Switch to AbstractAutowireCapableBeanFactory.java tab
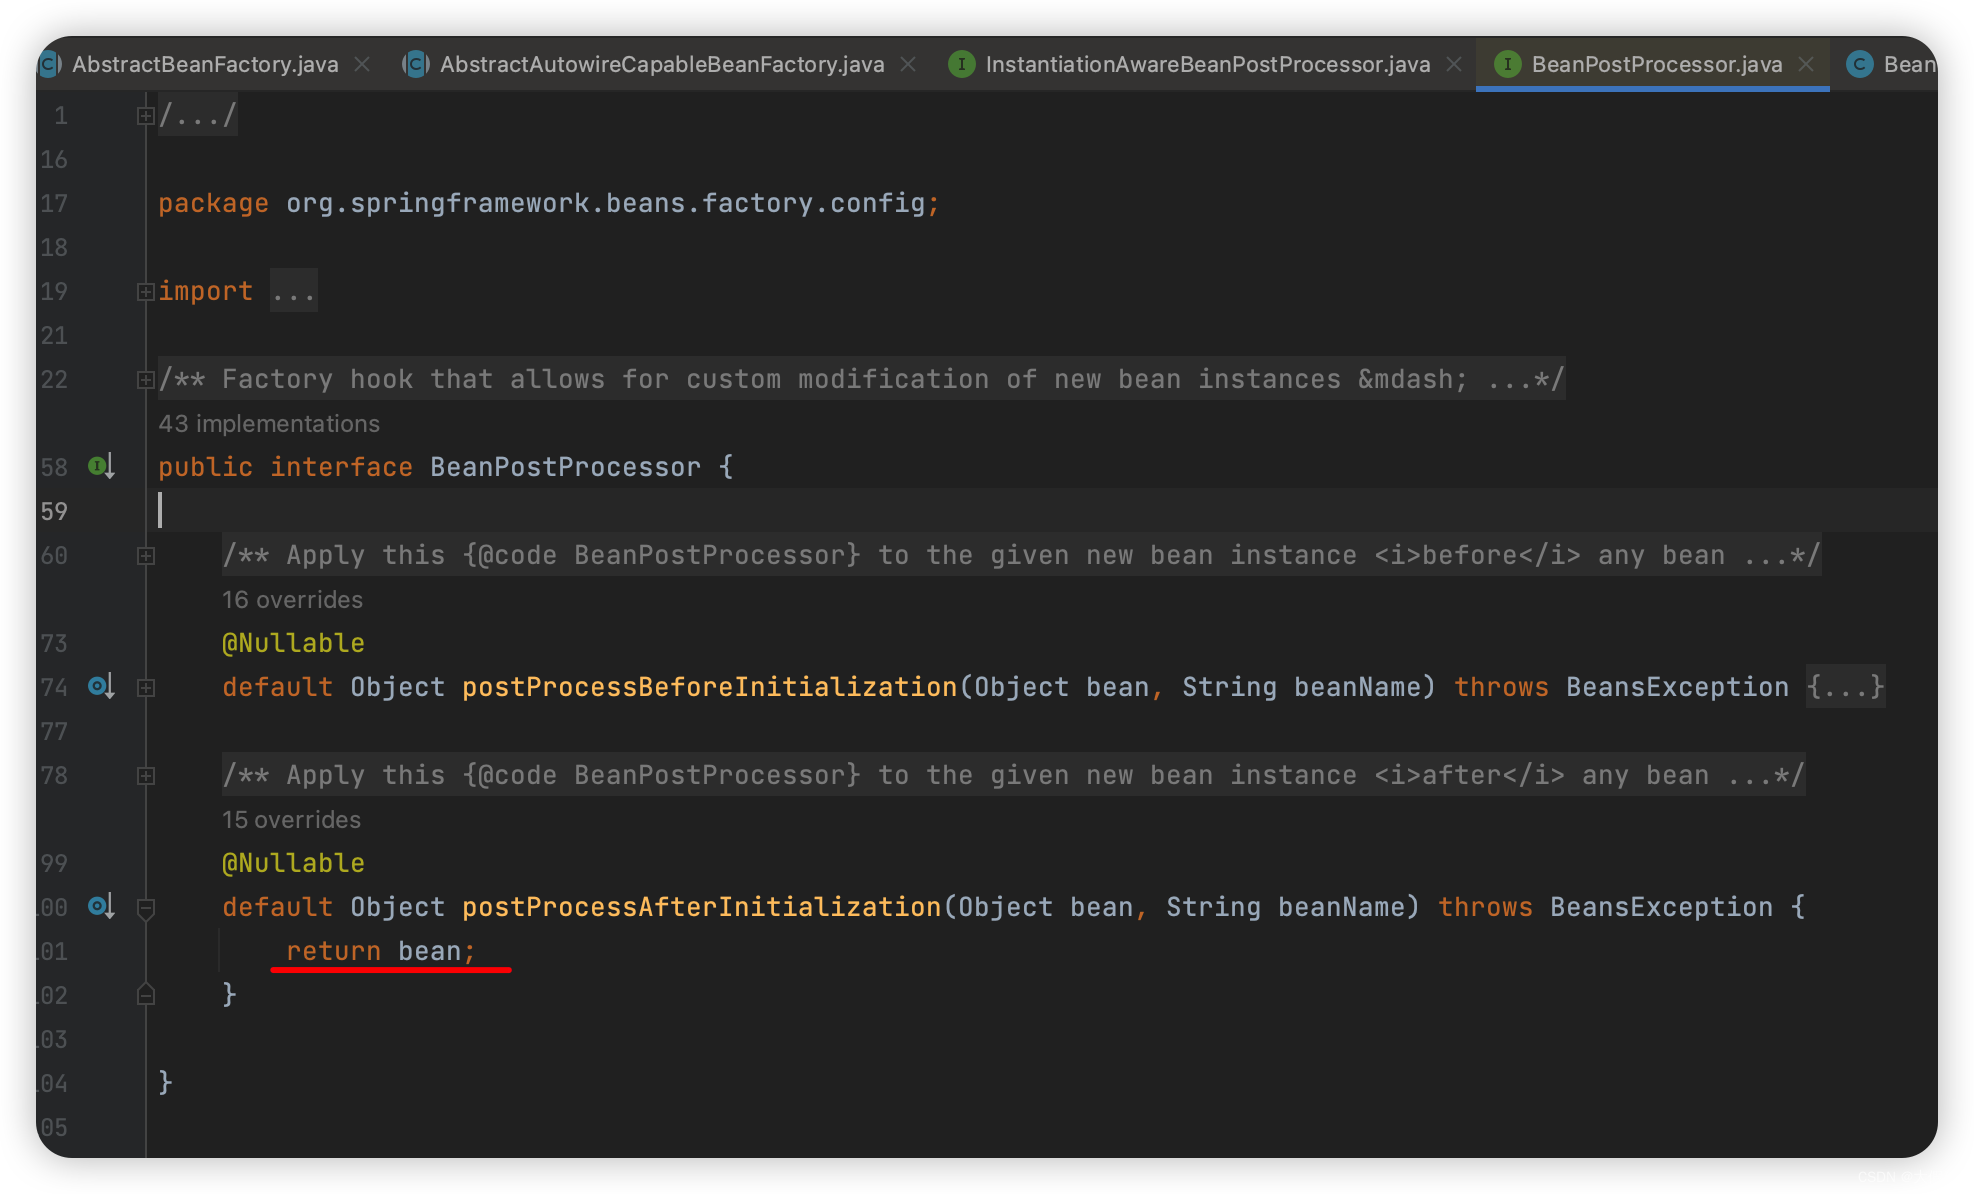Image resolution: width=1974 pixels, height=1194 pixels. [x=661, y=64]
